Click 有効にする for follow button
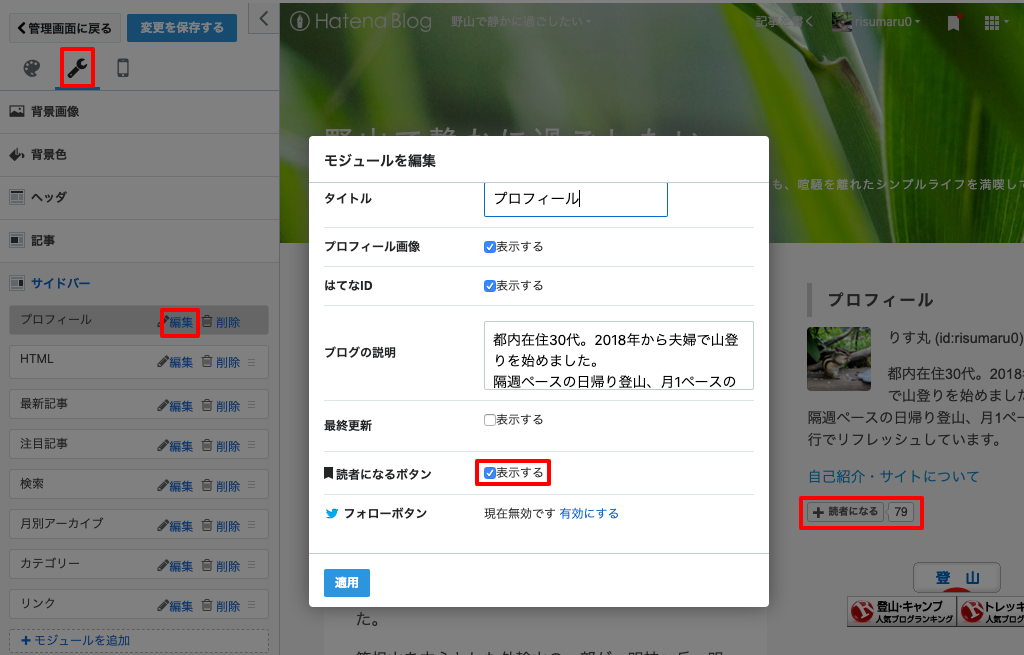The width and height of the screenshot is (1024, 655). point(588,513)
